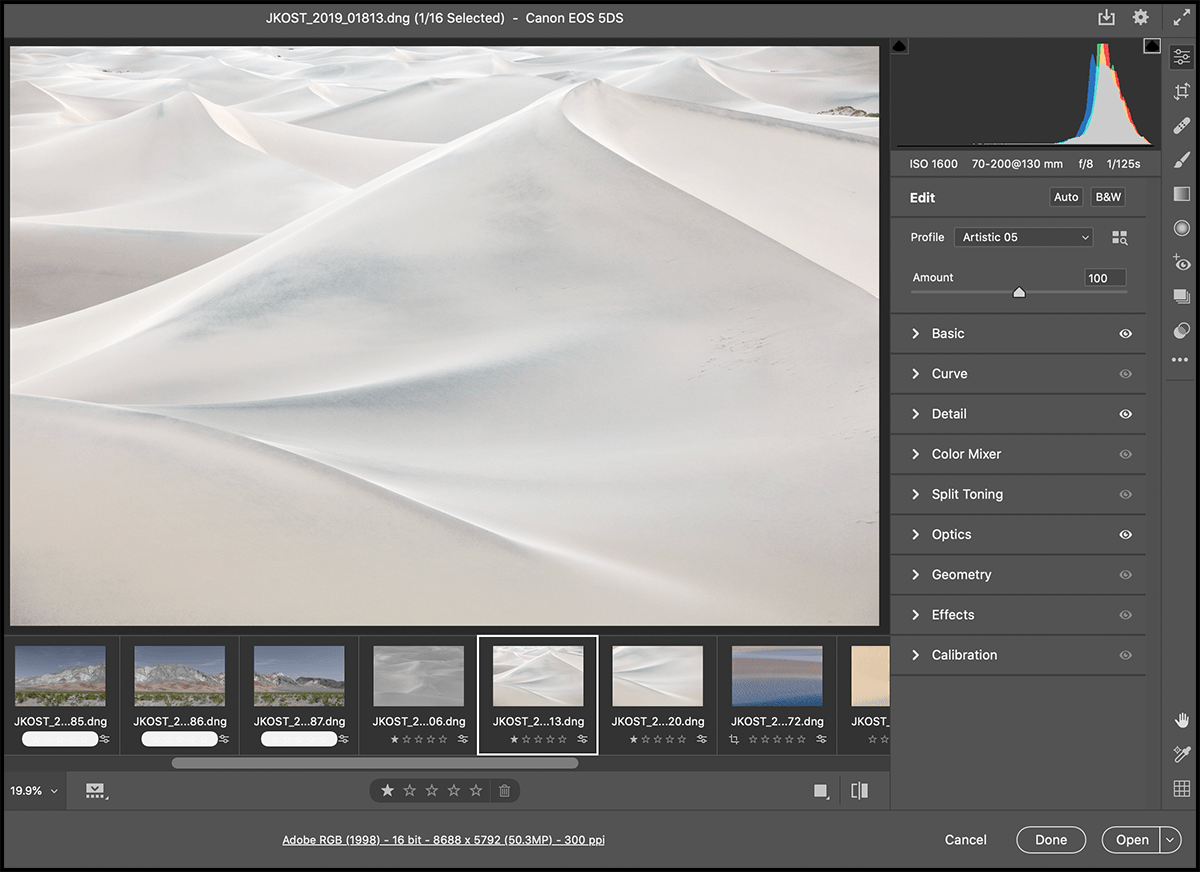Open the zoom level dropdown at 19.9%
The image size is (1200, 872).
[34, 791]
